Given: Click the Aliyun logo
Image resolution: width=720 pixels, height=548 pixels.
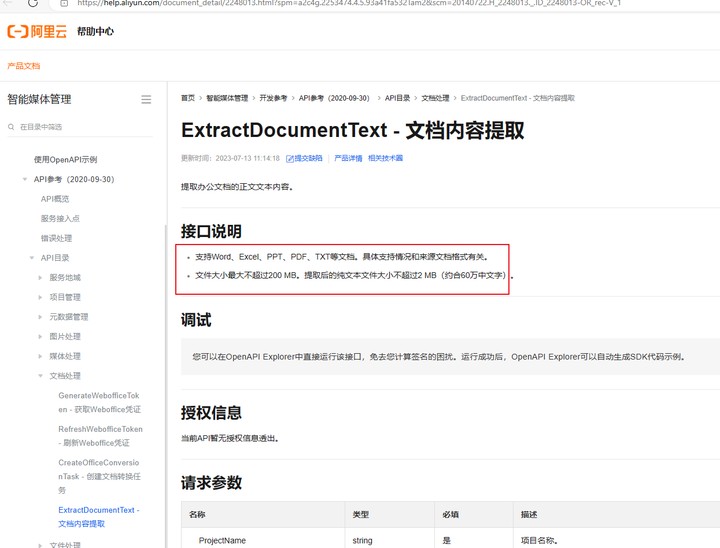Looking at the screenshot, I should coord(37,31).
